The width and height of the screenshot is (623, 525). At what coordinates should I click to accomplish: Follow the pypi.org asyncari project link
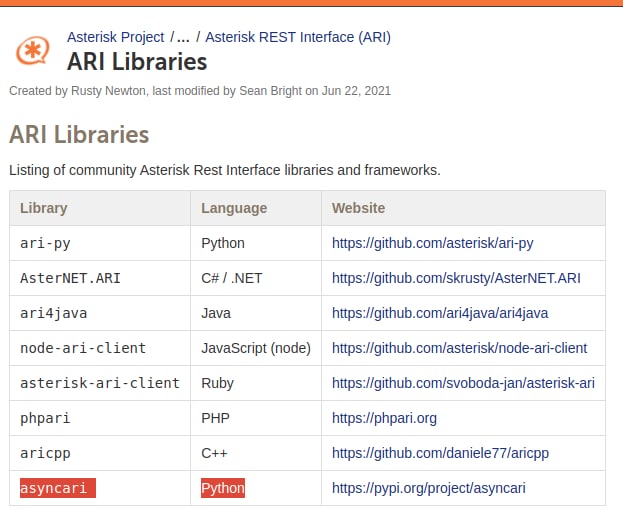pyautogui.click(x=429, y=488)
